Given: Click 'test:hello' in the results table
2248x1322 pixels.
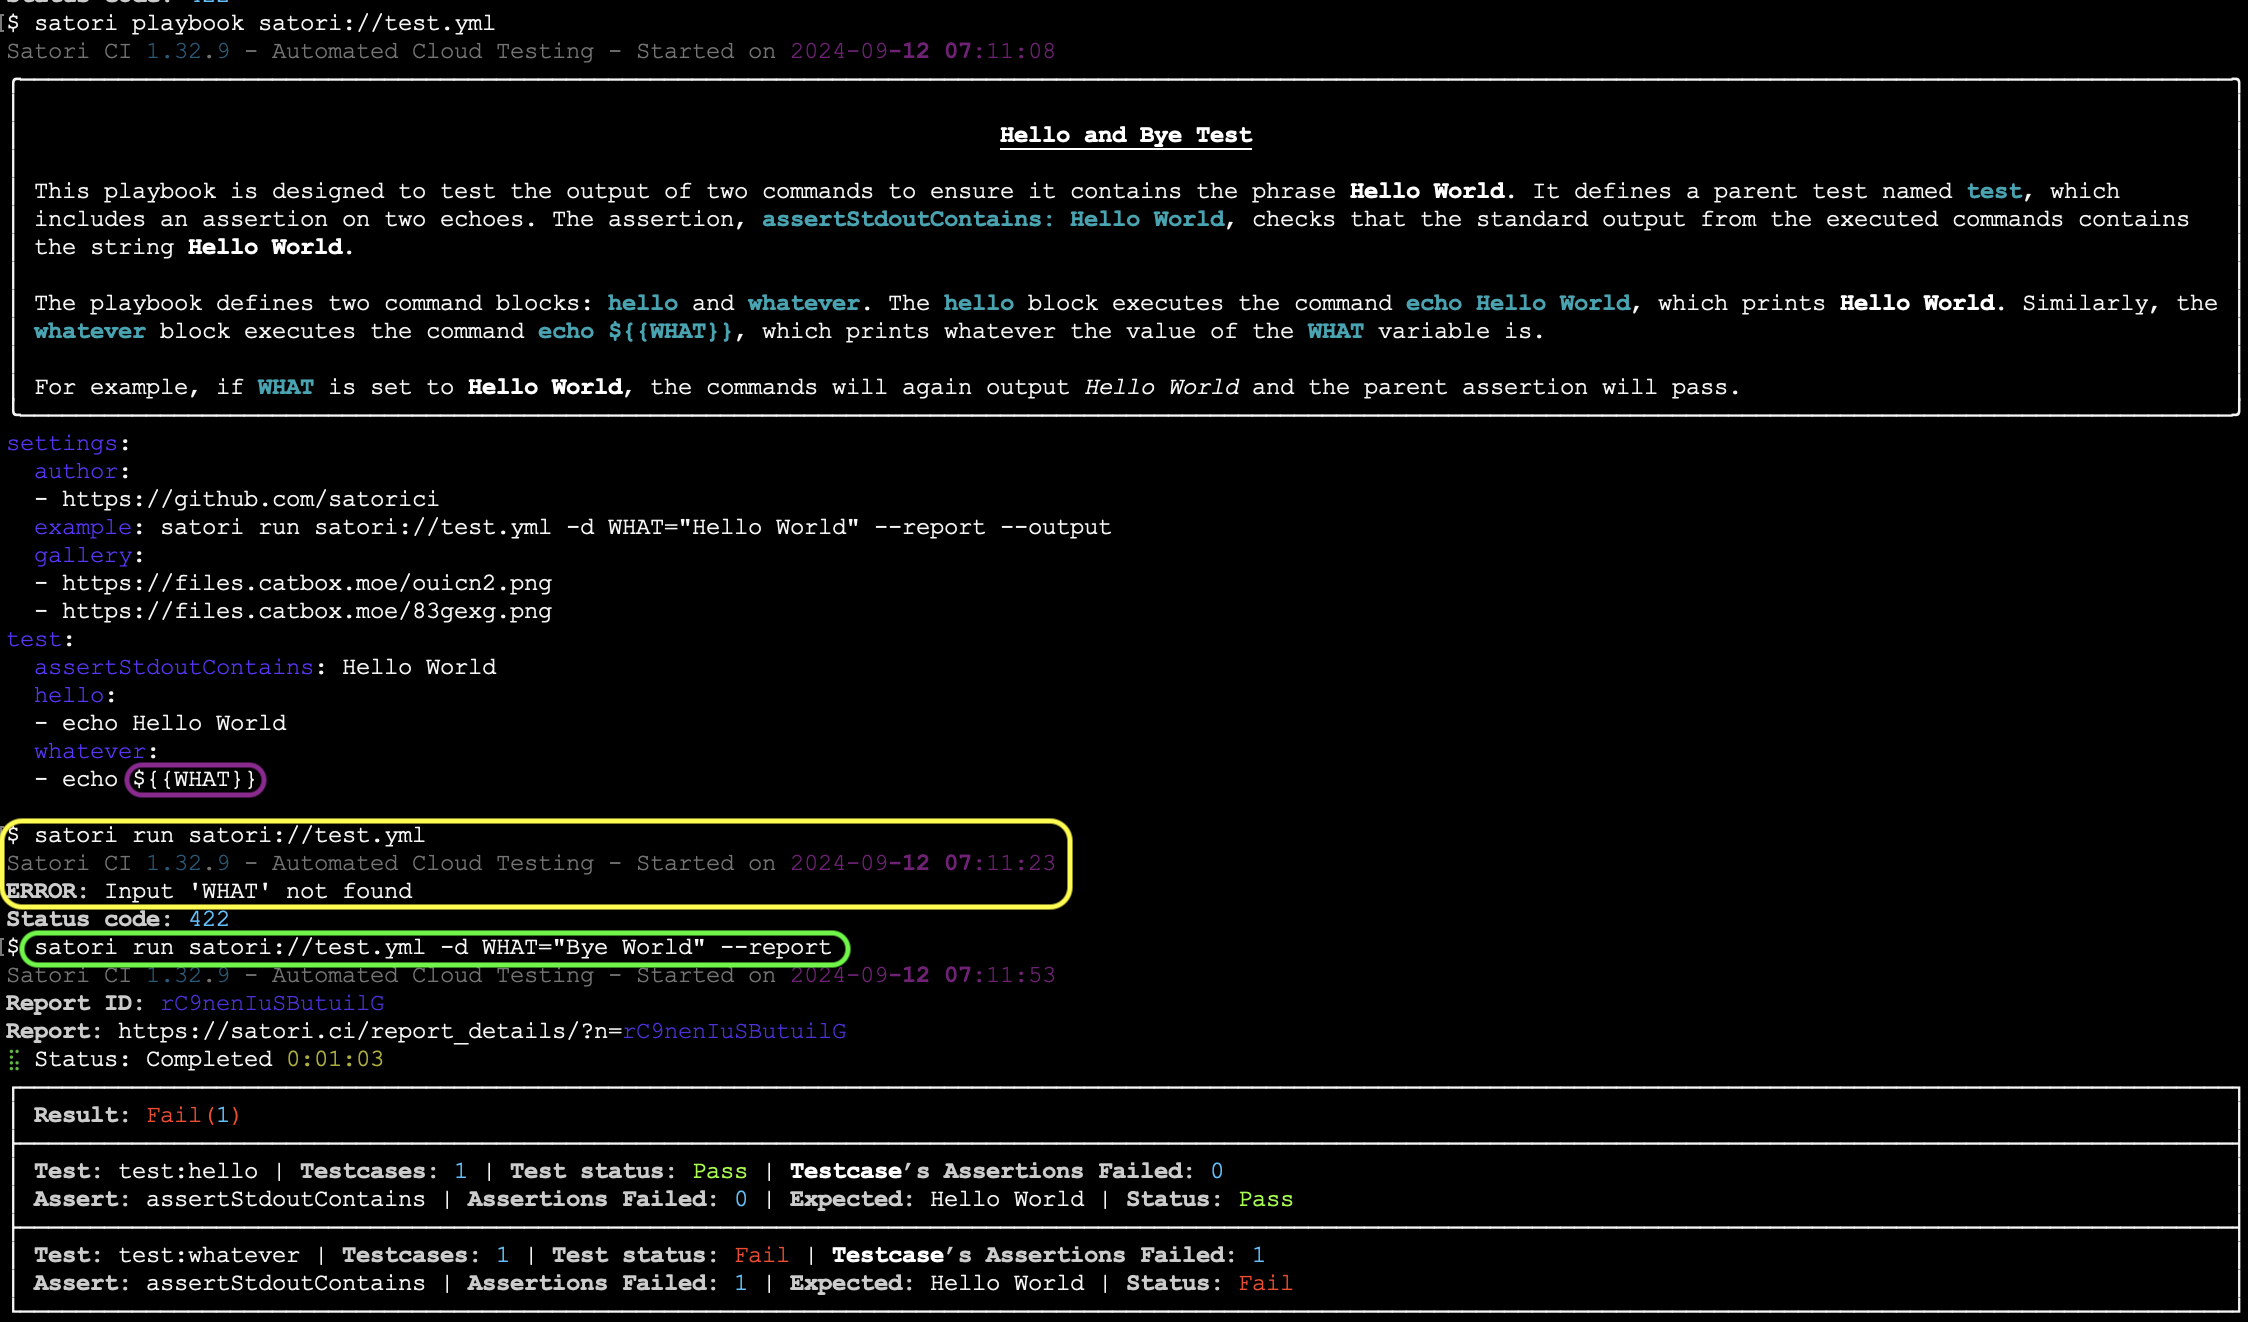Looking at the screenshot, I should 188,1171.
